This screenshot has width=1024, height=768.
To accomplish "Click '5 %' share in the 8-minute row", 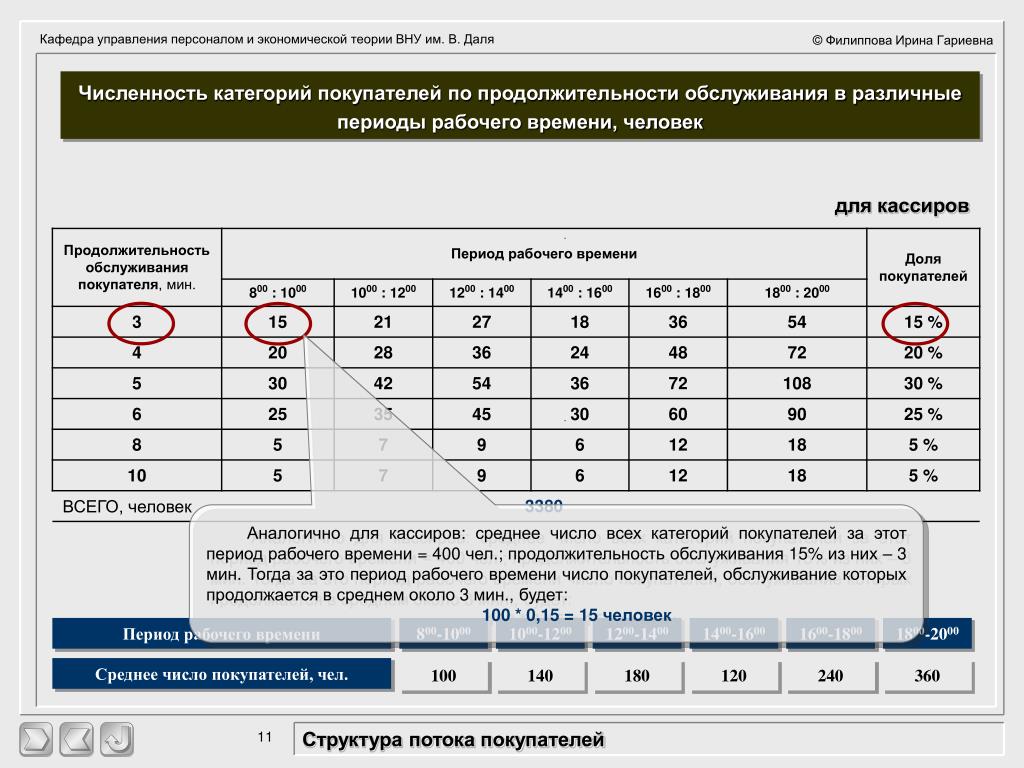I will (923, 445).
